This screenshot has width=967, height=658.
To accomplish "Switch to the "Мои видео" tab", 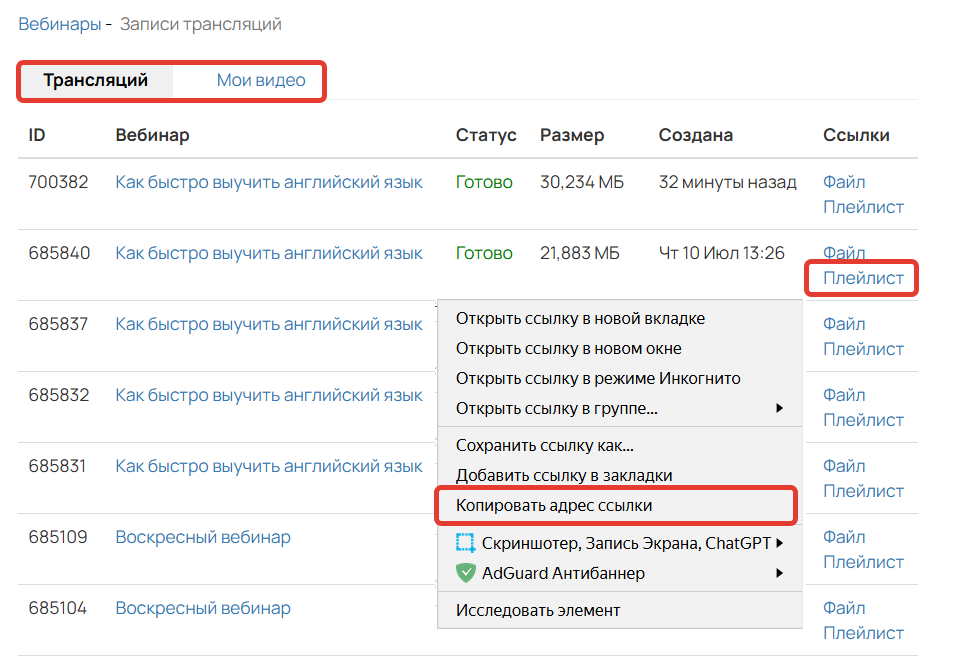I will [261, 80].
